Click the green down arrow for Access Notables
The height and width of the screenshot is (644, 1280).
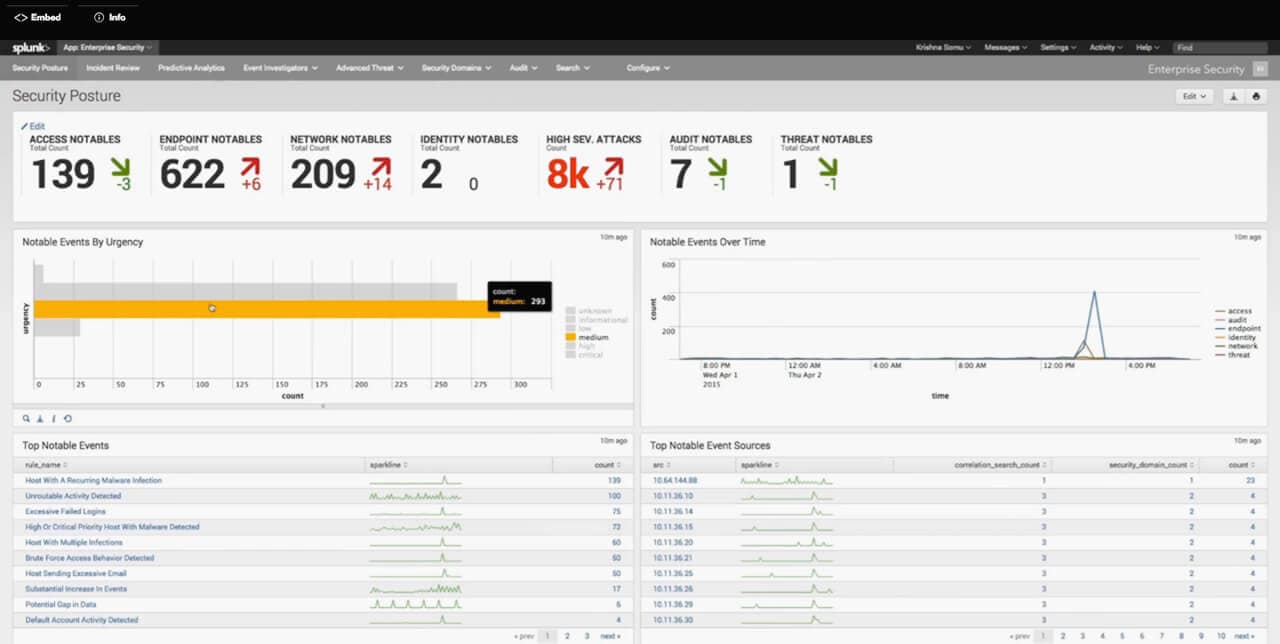120,167
